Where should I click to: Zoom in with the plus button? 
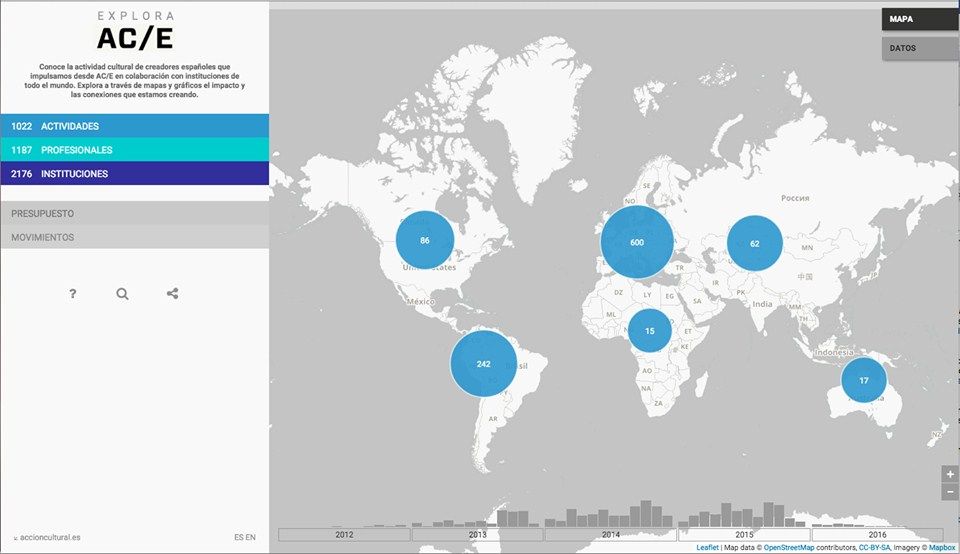tap(950, 474)
